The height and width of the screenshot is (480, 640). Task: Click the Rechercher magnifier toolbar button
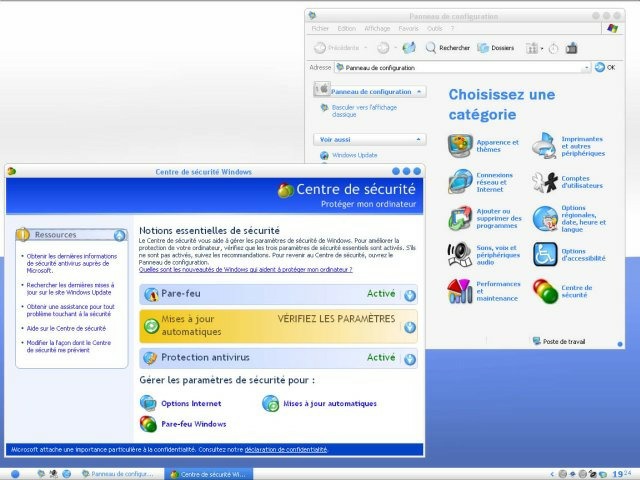447,48
